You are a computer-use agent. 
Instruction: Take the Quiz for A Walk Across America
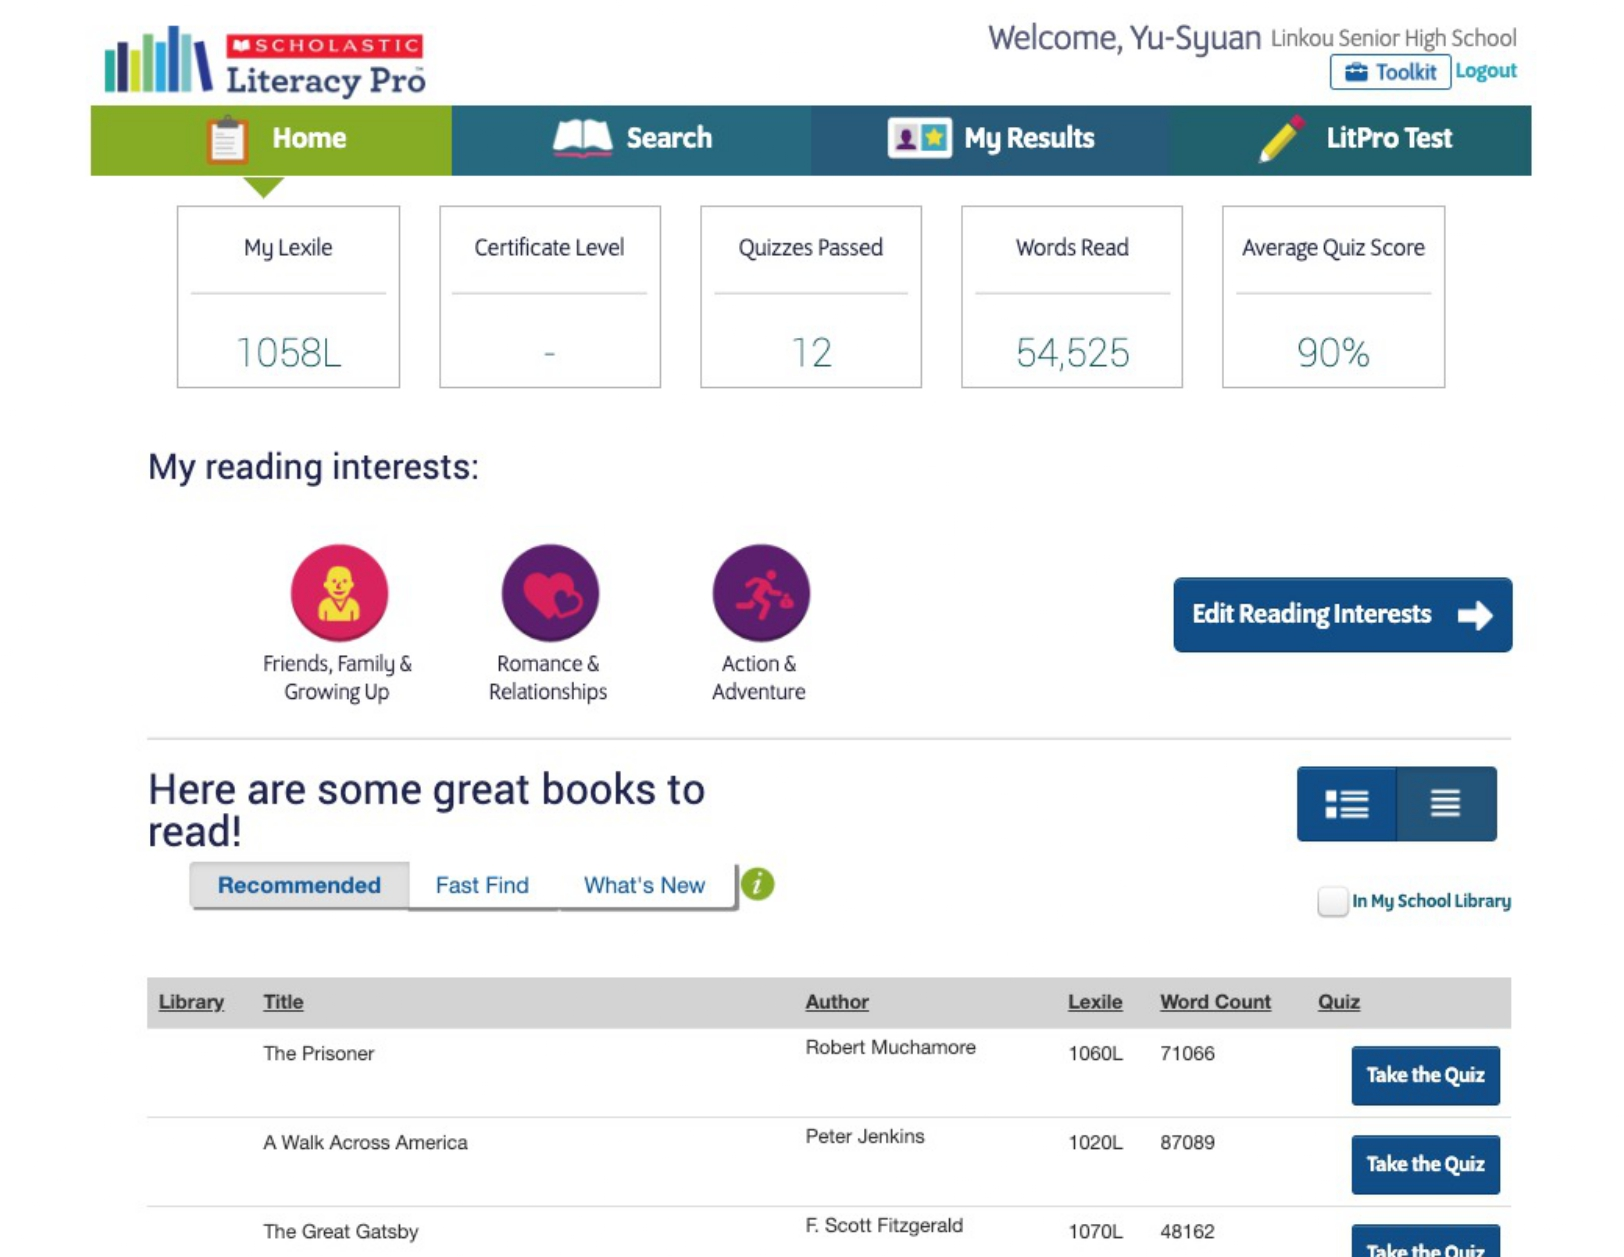pyautogui.click(x=1425, y=1164)
